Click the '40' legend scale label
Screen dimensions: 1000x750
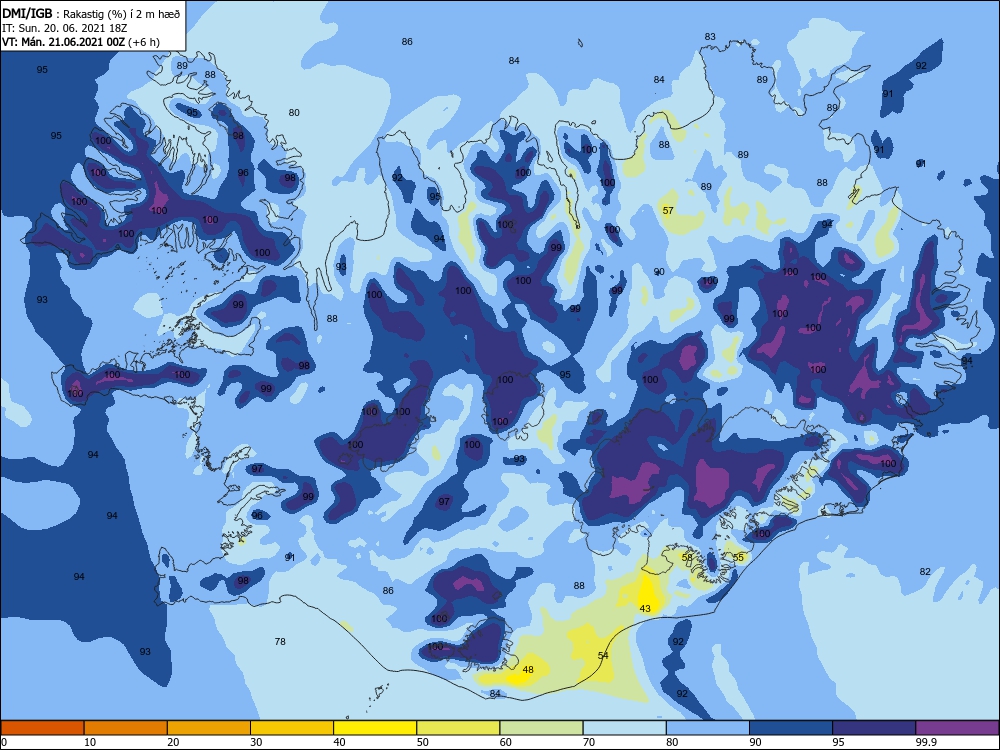pyautogui.click(x=339, y=742)
